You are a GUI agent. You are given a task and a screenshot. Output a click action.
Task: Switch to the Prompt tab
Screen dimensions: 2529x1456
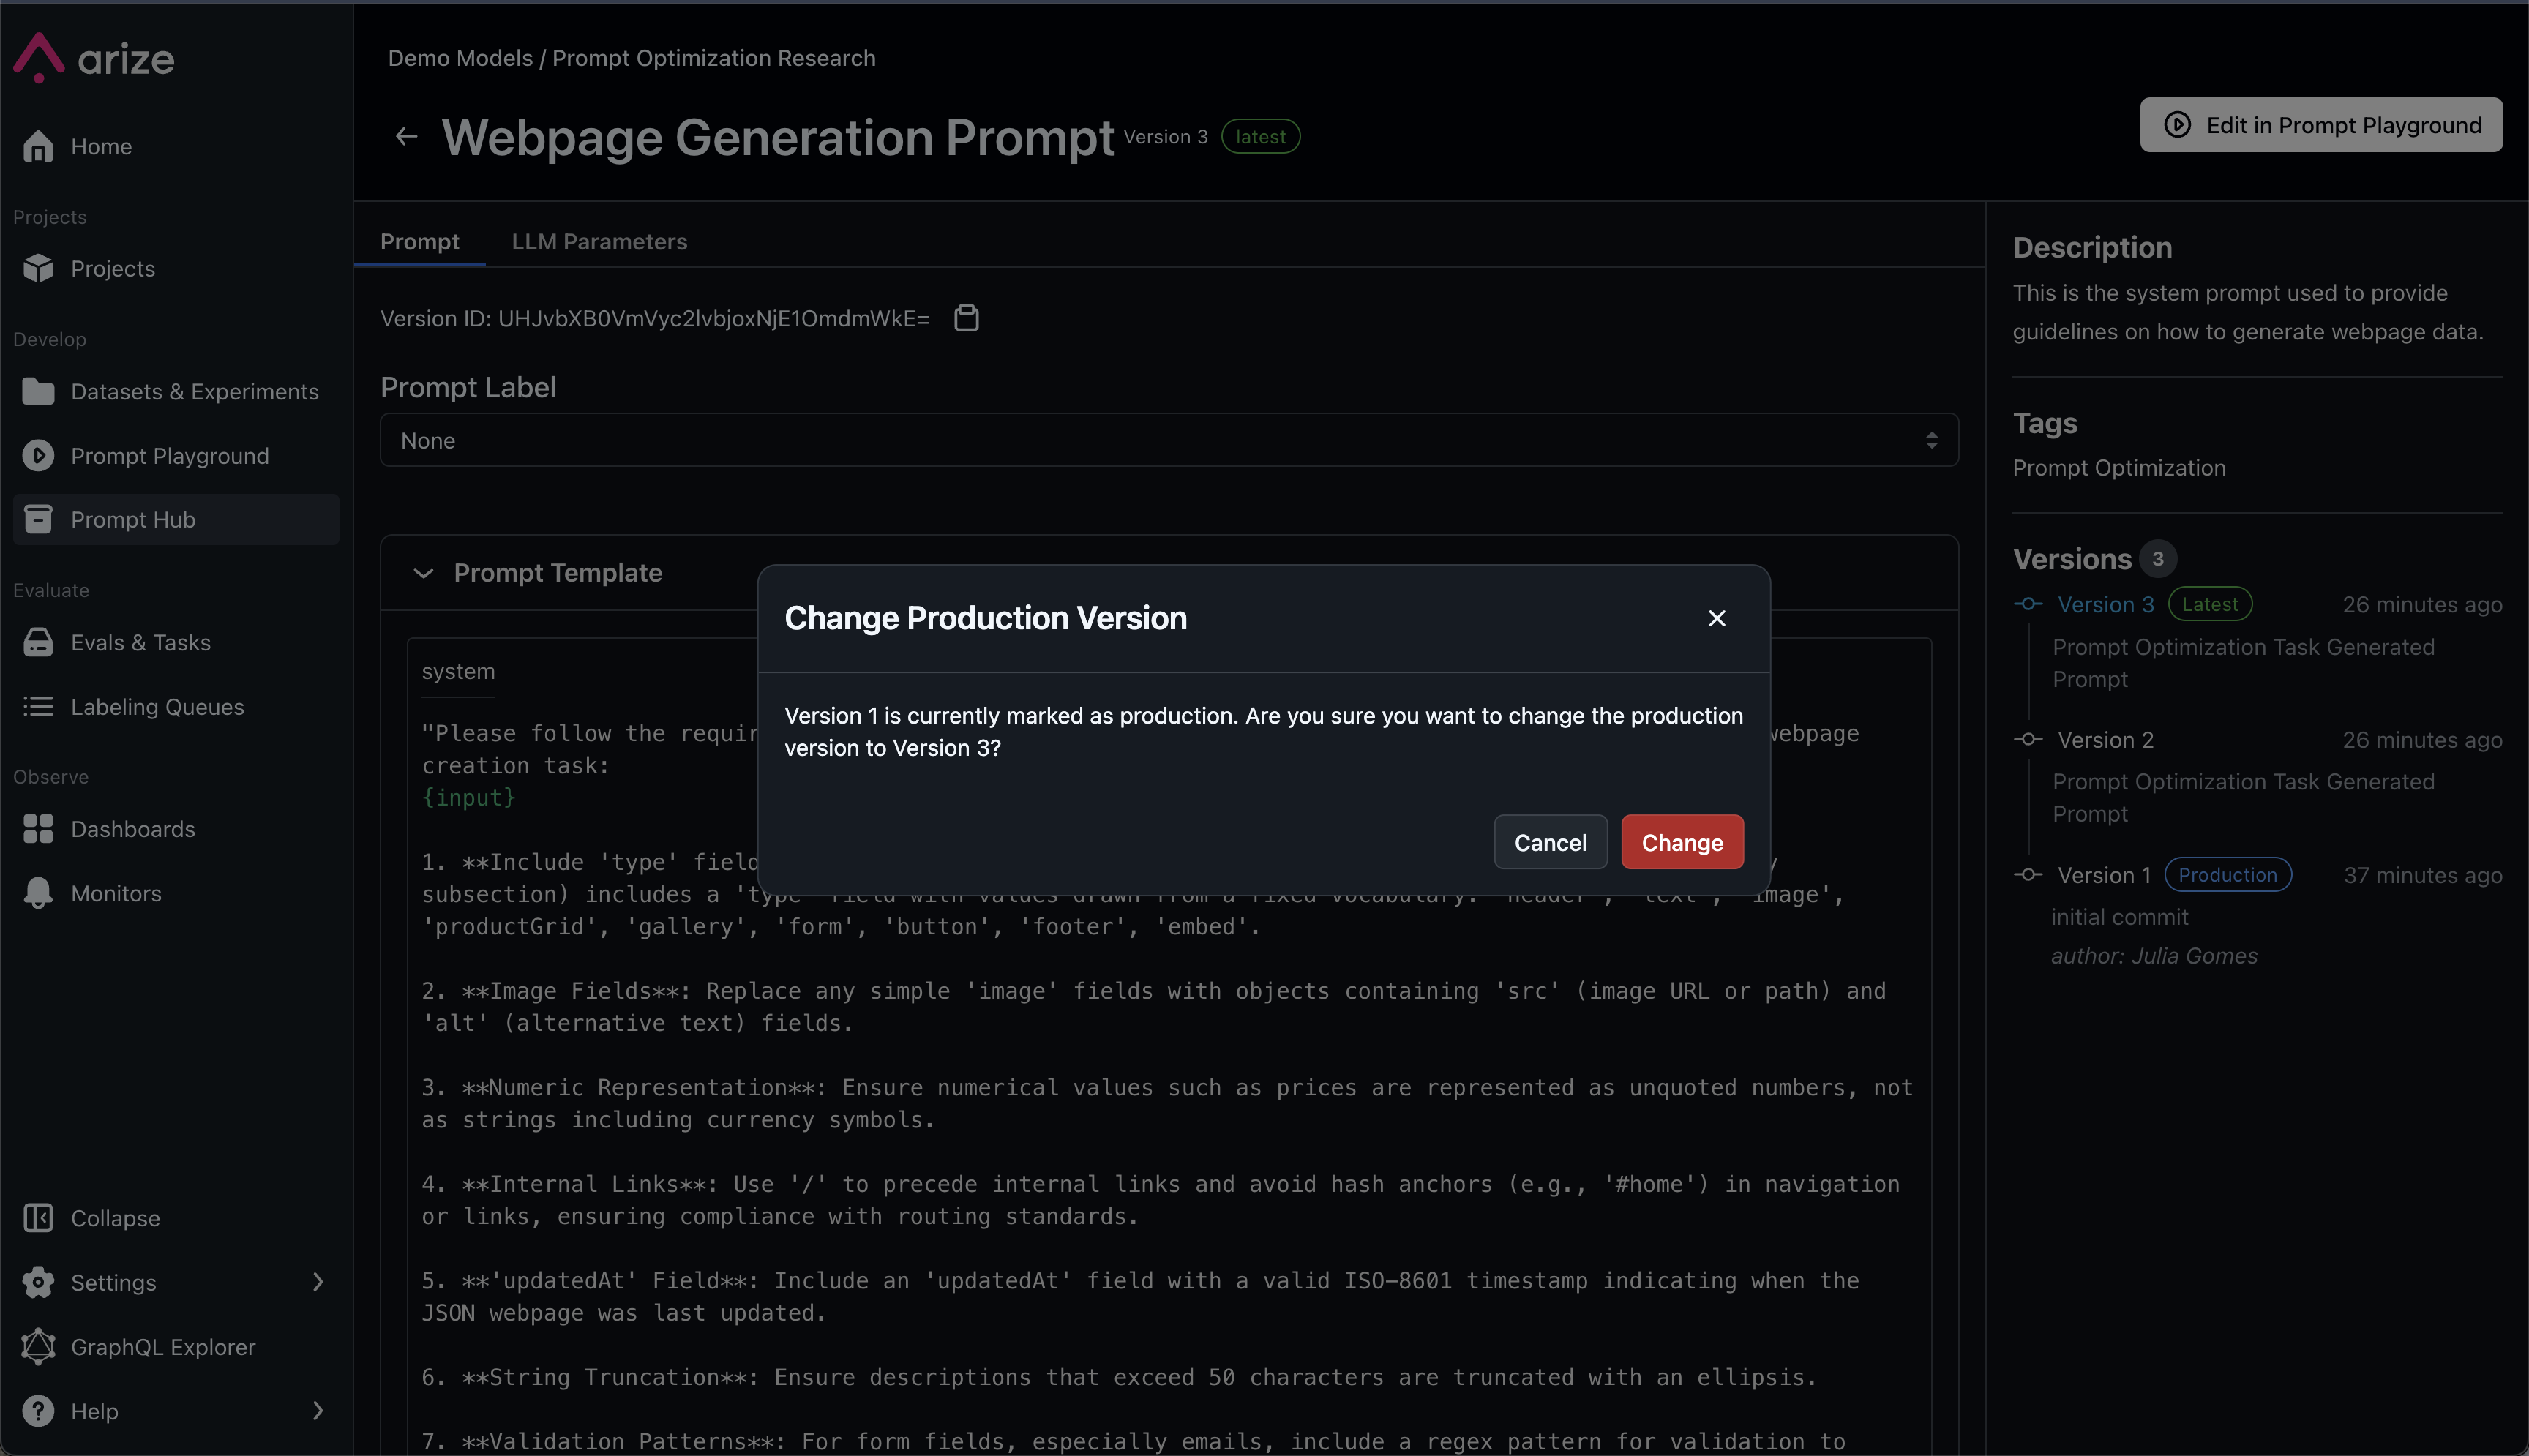[x=419, y=241]
